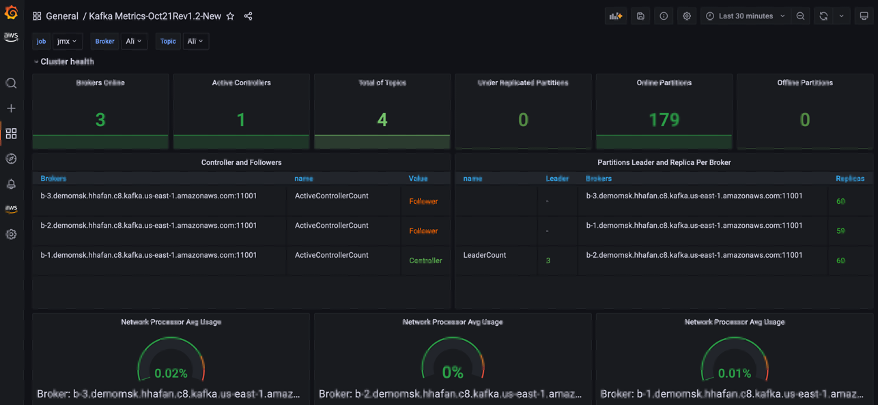Click the Follower value for b-2 broker
The width and height of the screenshot is (879, 406).
pyautogui.click(x=423, y=231)
